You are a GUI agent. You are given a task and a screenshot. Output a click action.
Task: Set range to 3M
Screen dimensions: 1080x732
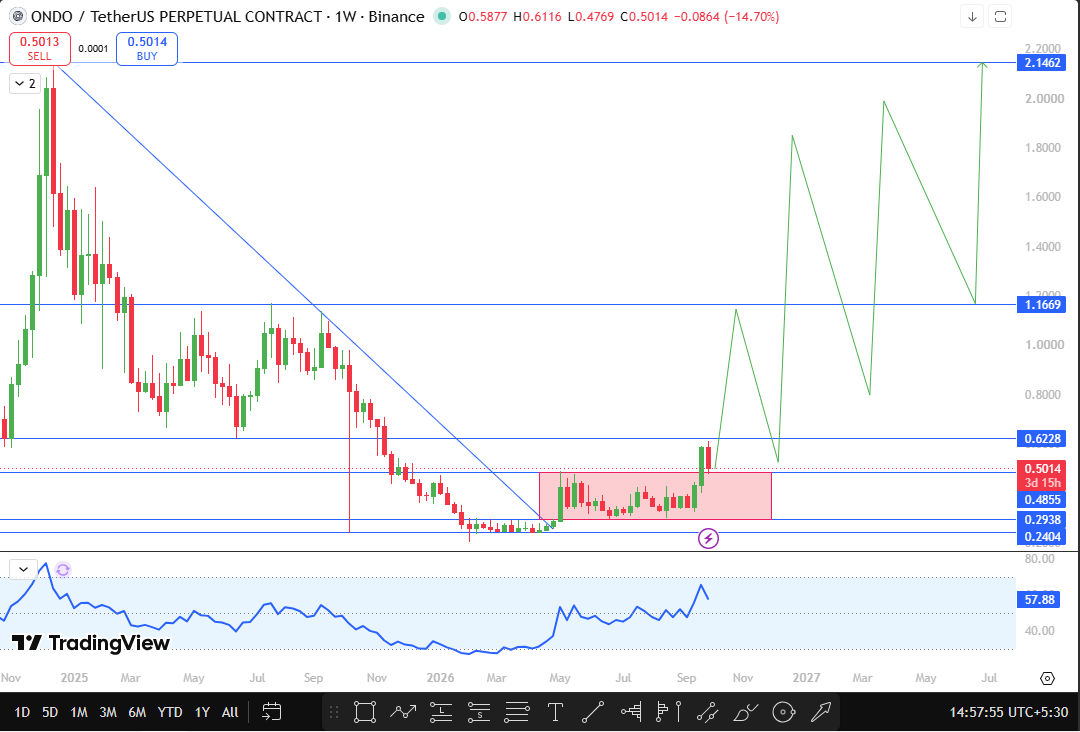[107, 712]
